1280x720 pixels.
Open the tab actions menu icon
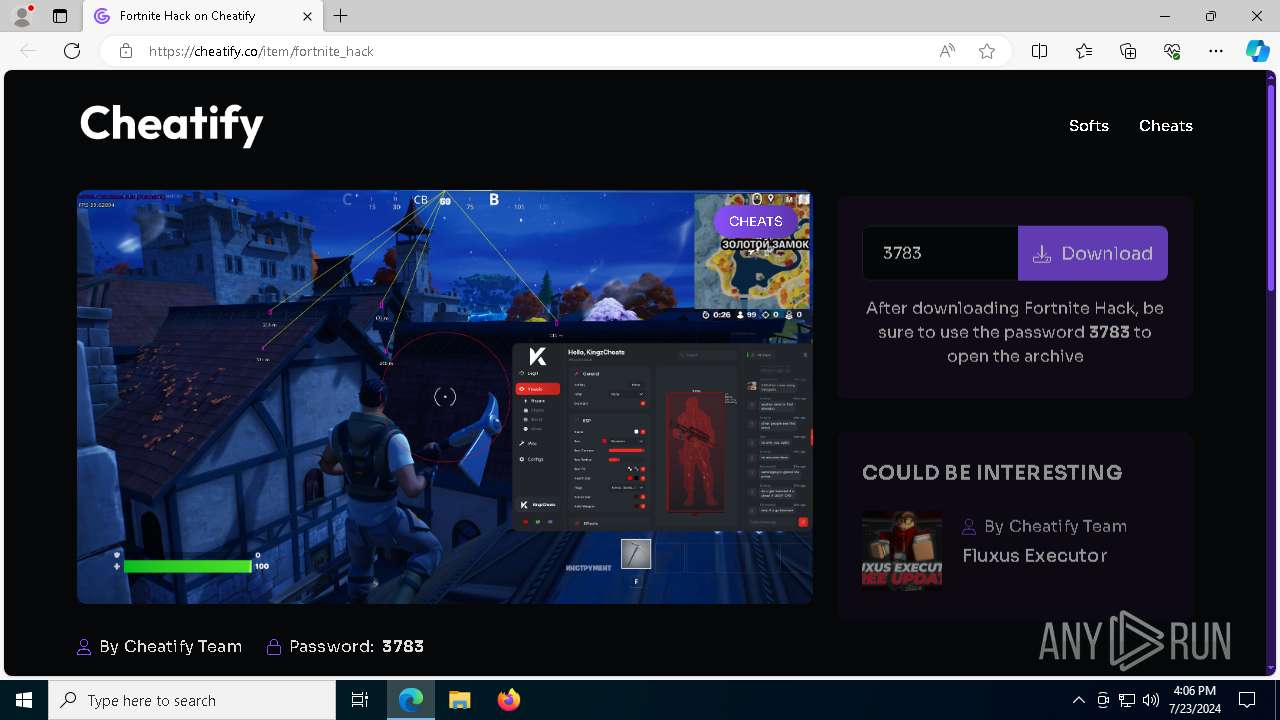click(60, 16)
